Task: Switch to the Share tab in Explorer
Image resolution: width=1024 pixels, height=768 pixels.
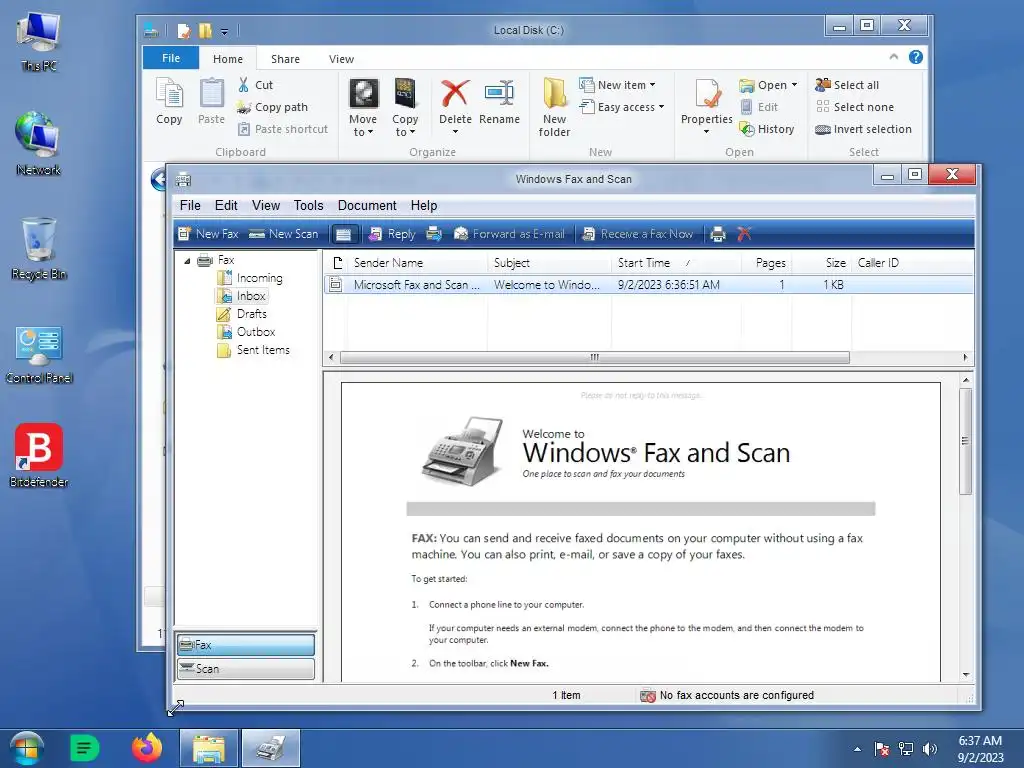Action: tap(285, 59)
